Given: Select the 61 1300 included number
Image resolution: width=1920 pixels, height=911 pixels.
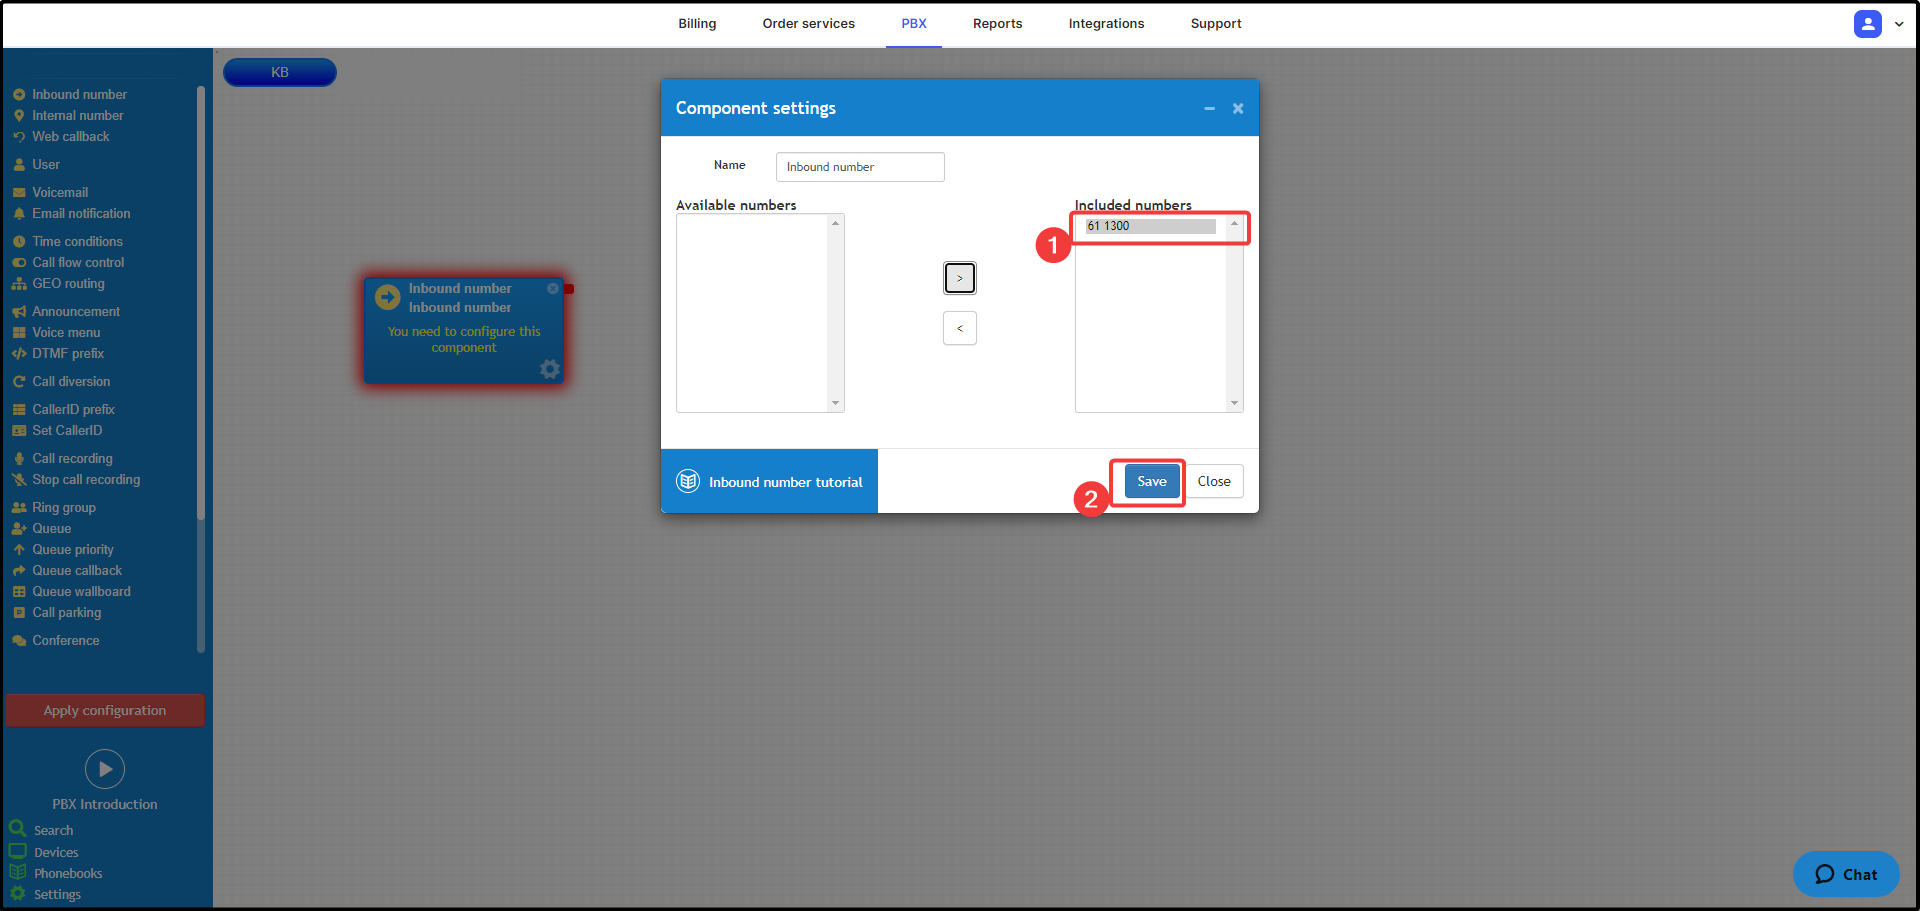Looking at the screenshot, I should tap(1150, 226).
